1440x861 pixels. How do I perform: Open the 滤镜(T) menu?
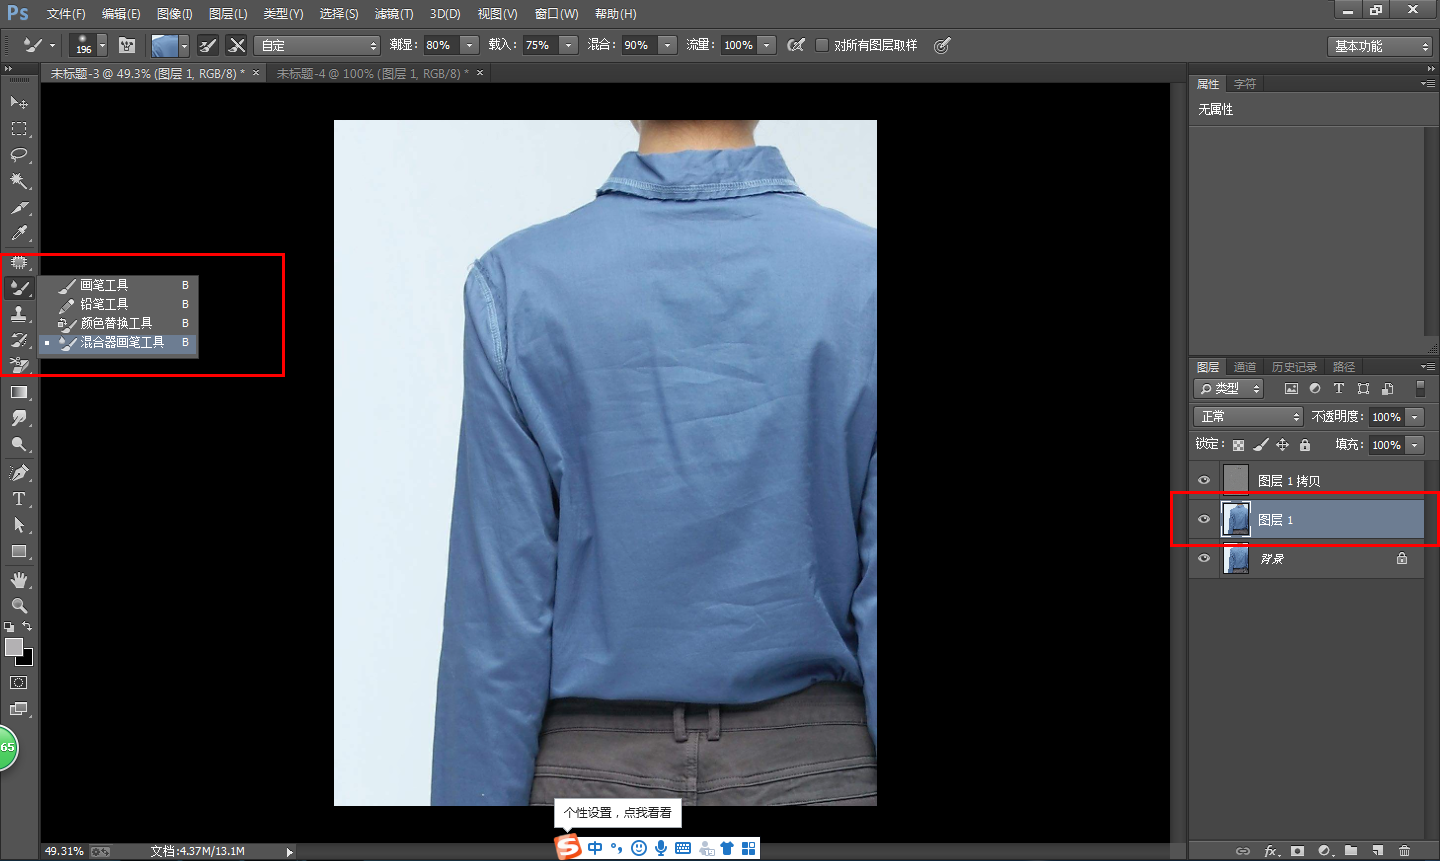pyautogui.click(x=393, y=14)
